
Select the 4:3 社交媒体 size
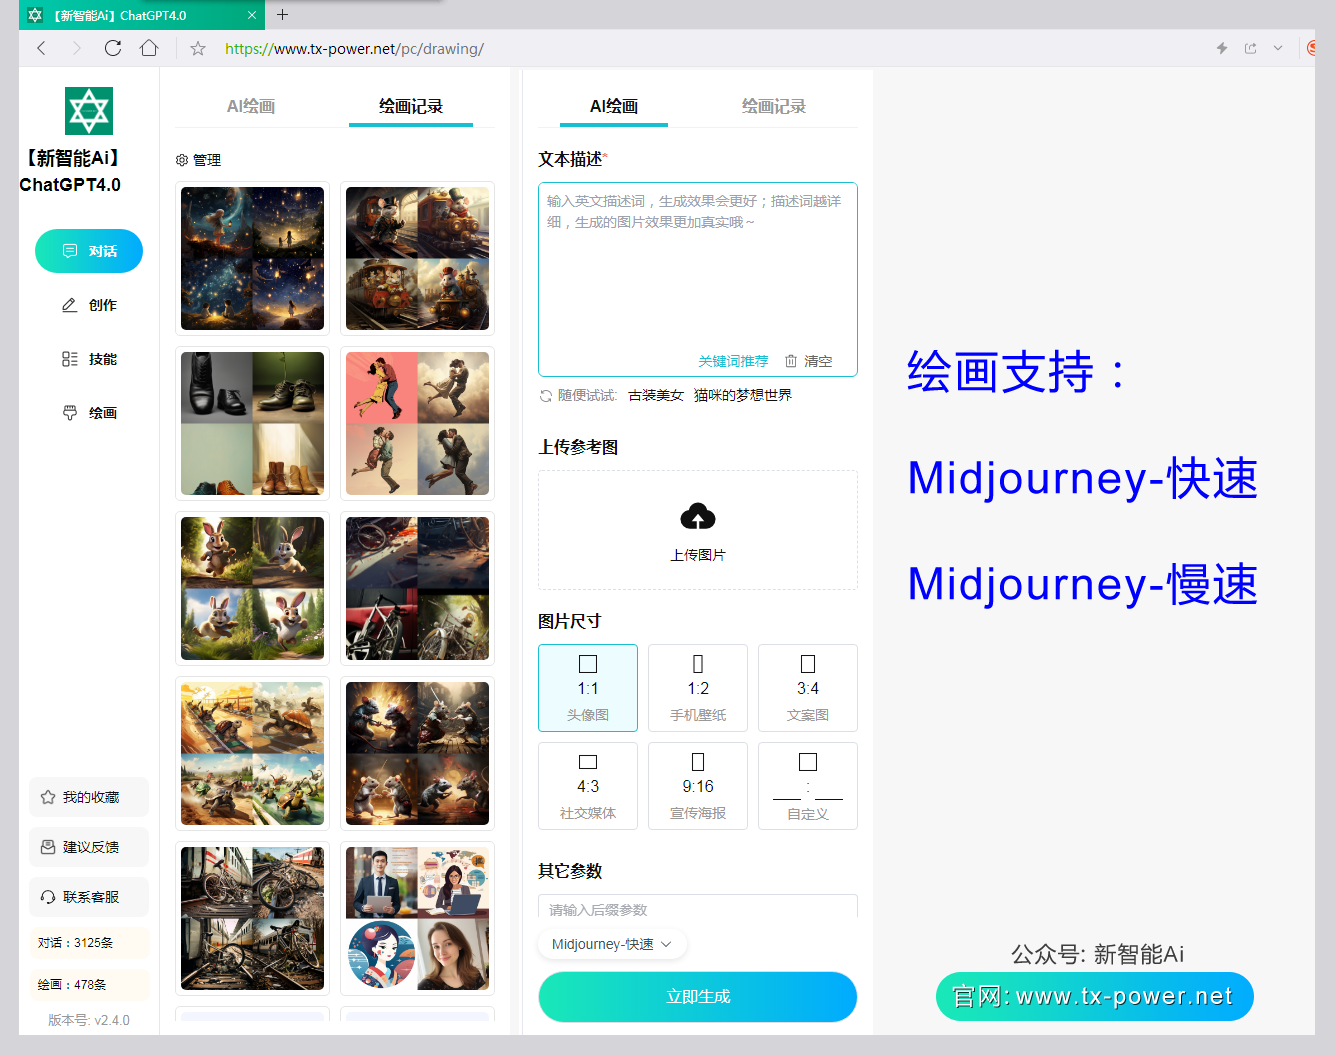(x=588, y=786)
